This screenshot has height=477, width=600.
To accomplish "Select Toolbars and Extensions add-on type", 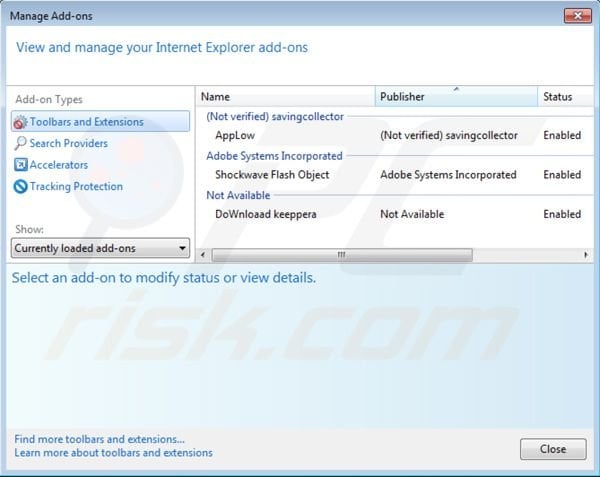I will coord(100,122).
